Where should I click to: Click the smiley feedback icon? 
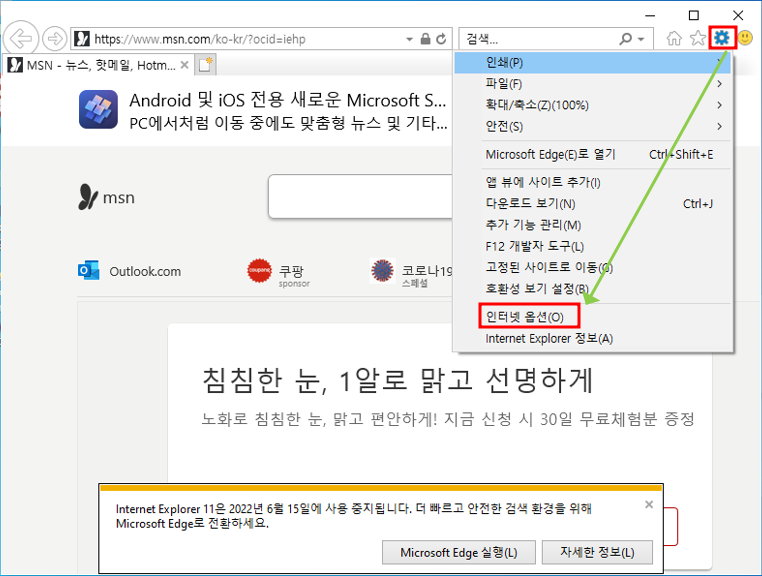pos(745,37)
